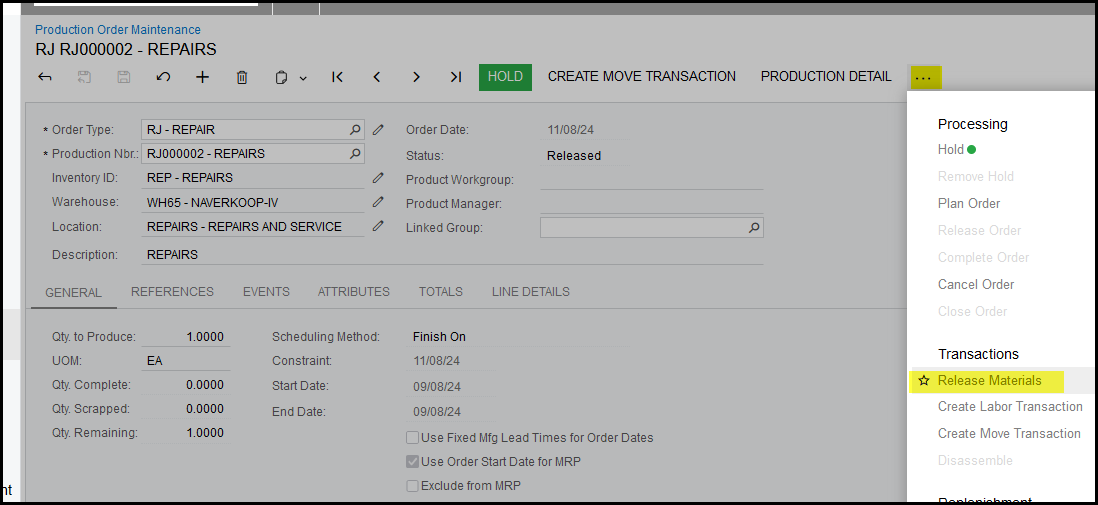This screenshot has width=1098, height=505.
Task: Open the Linked Group lookup selector
Action: [754, 228]
